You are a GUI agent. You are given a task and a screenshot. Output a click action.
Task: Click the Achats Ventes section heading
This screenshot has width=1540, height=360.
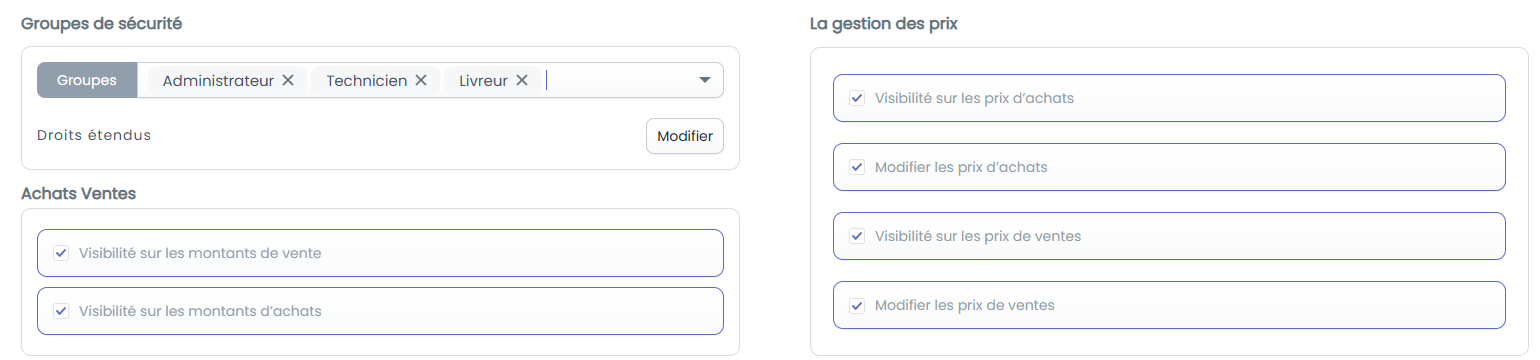coord(78,194)
